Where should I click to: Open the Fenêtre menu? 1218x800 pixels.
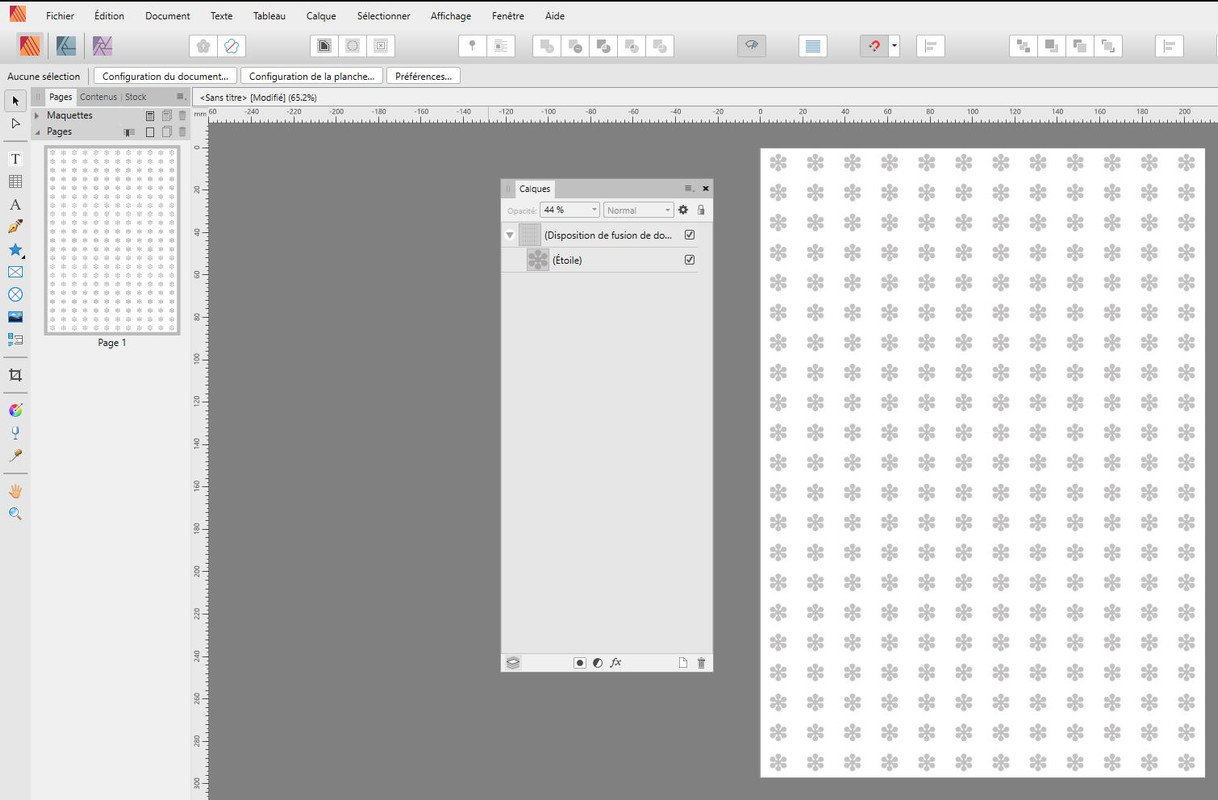[x=508, y=16]
